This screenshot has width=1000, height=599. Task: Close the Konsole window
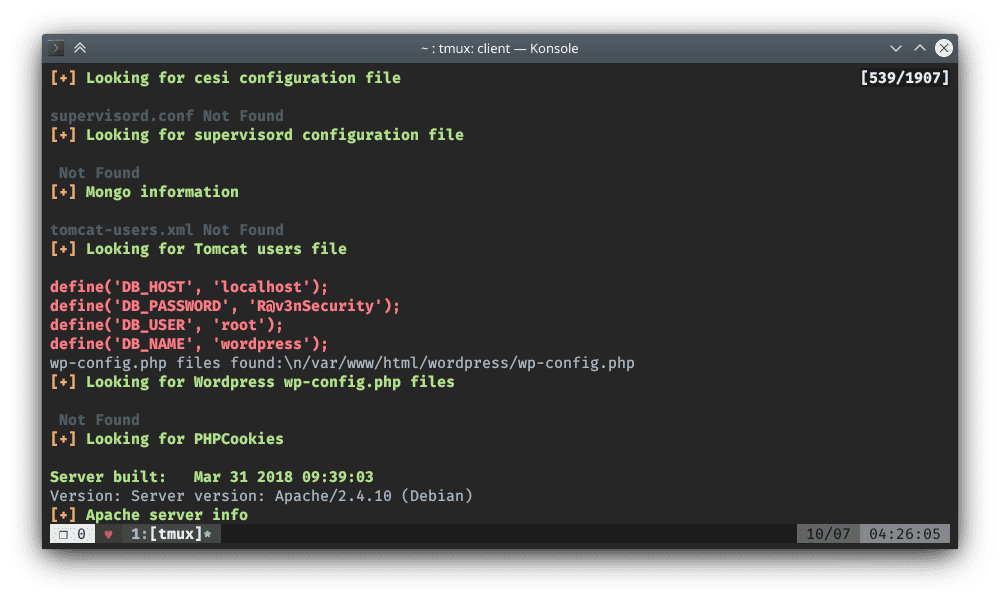(x=943, y=48)
